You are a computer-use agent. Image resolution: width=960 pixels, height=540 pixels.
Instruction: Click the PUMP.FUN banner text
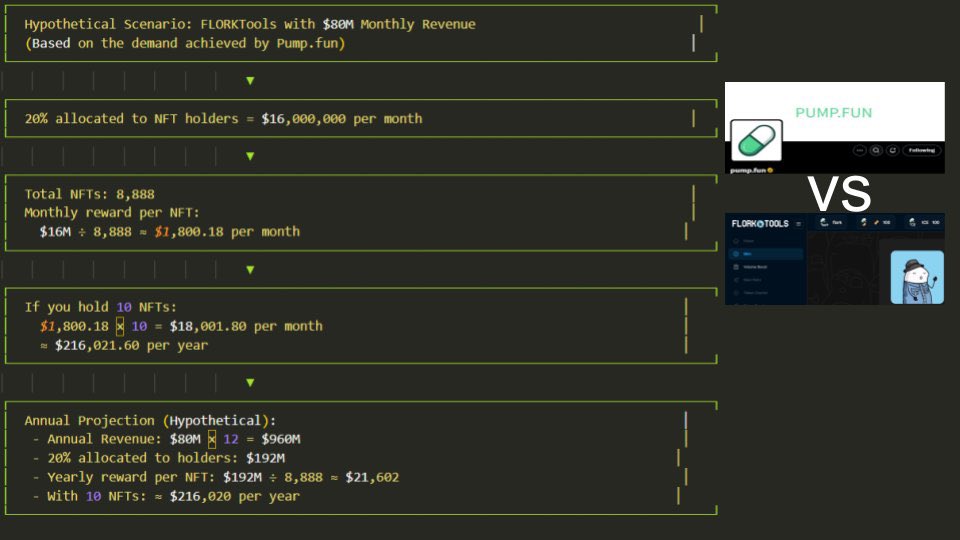click(x=833, y=113)
